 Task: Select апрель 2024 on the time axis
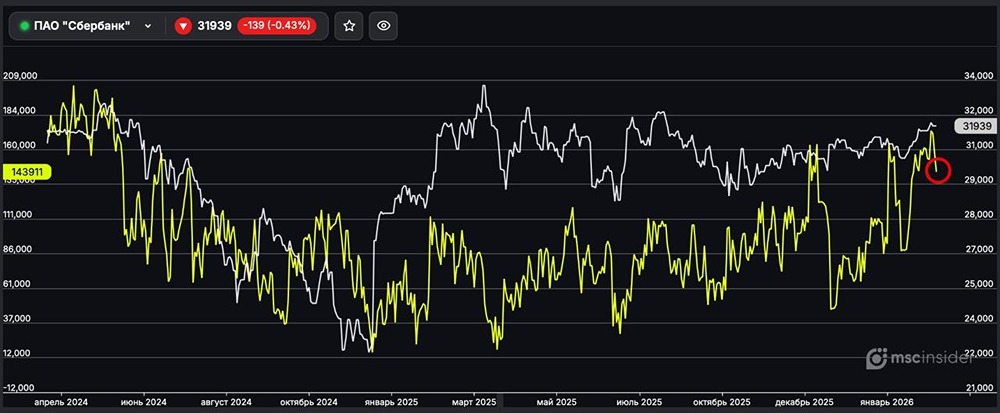[x=61, y=403]
